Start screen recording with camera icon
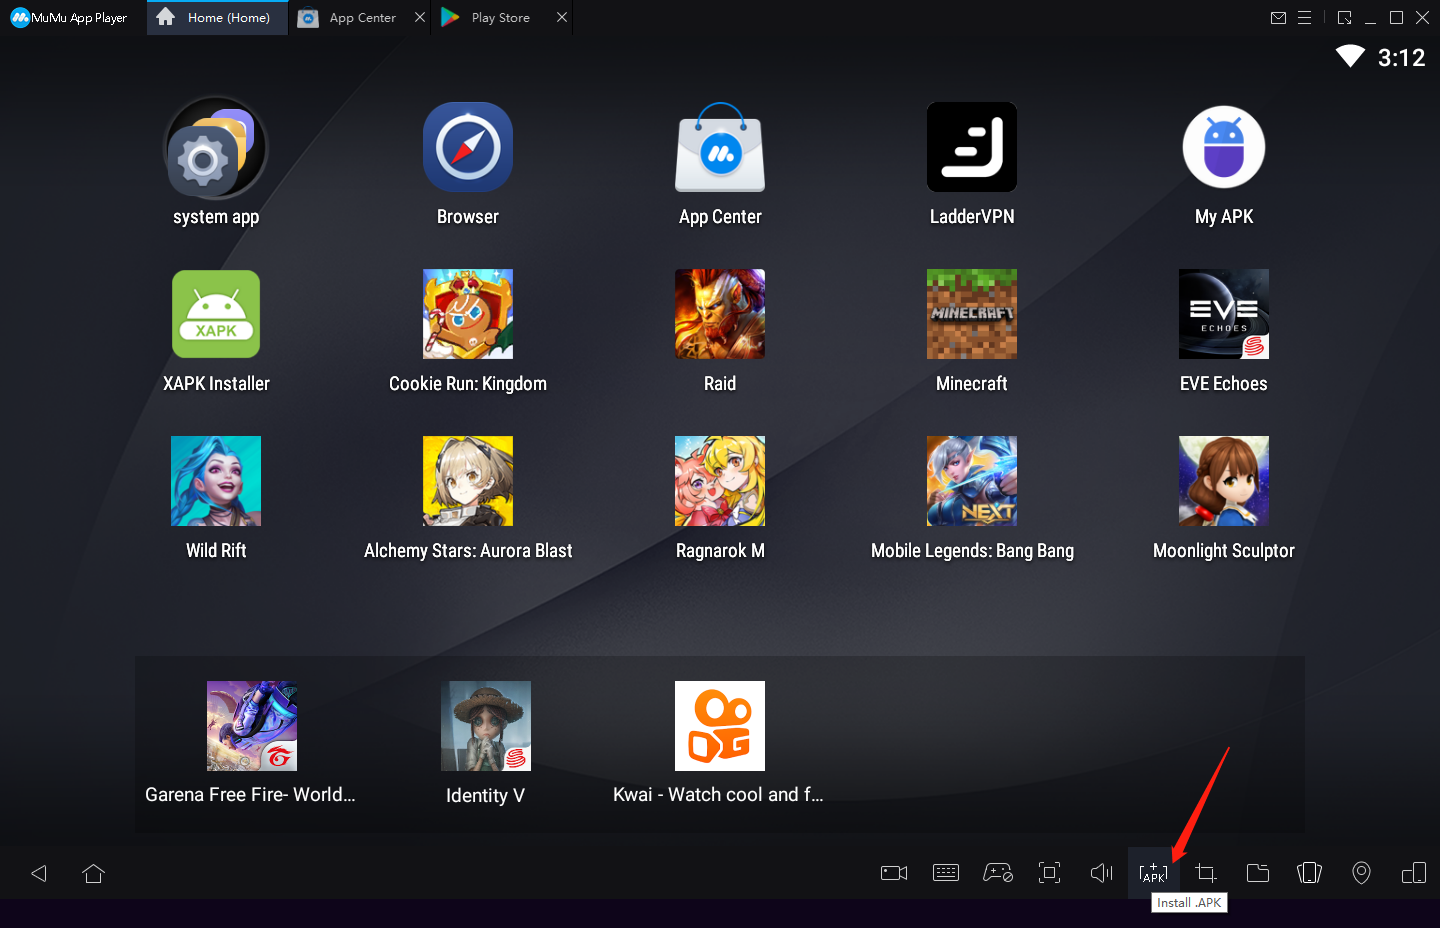The image size is (1440, 928). (894, 873)
